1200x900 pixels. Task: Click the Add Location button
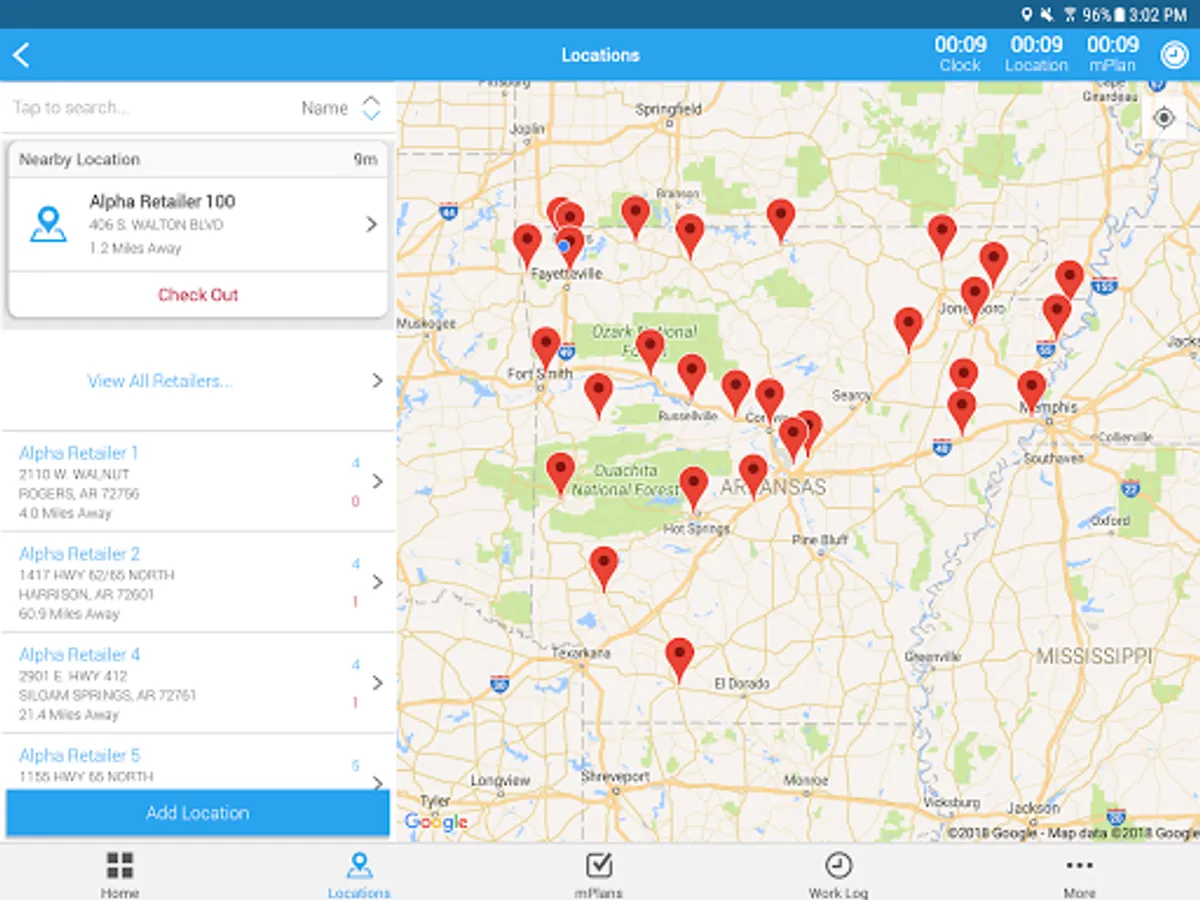(198, 813)
